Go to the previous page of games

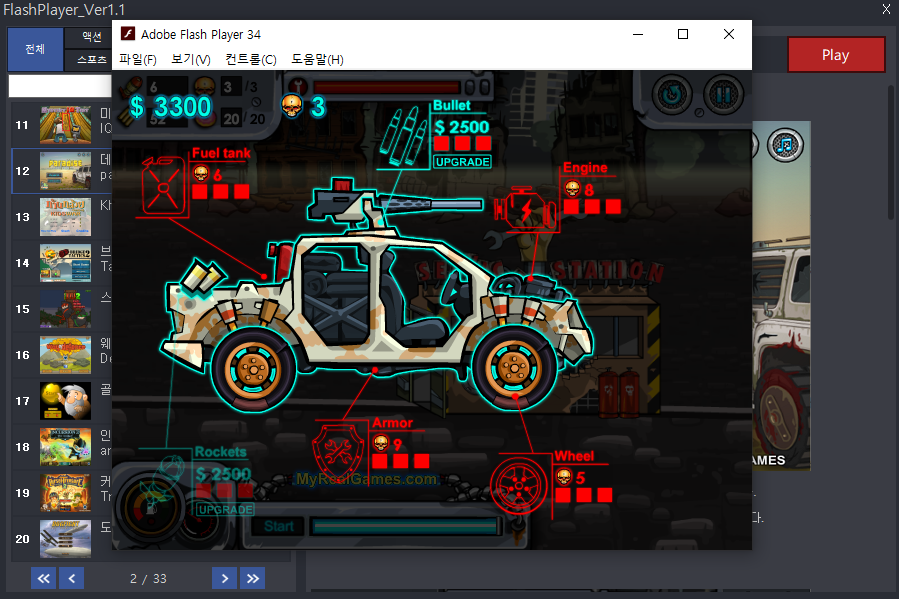click(x=72, y=578)
